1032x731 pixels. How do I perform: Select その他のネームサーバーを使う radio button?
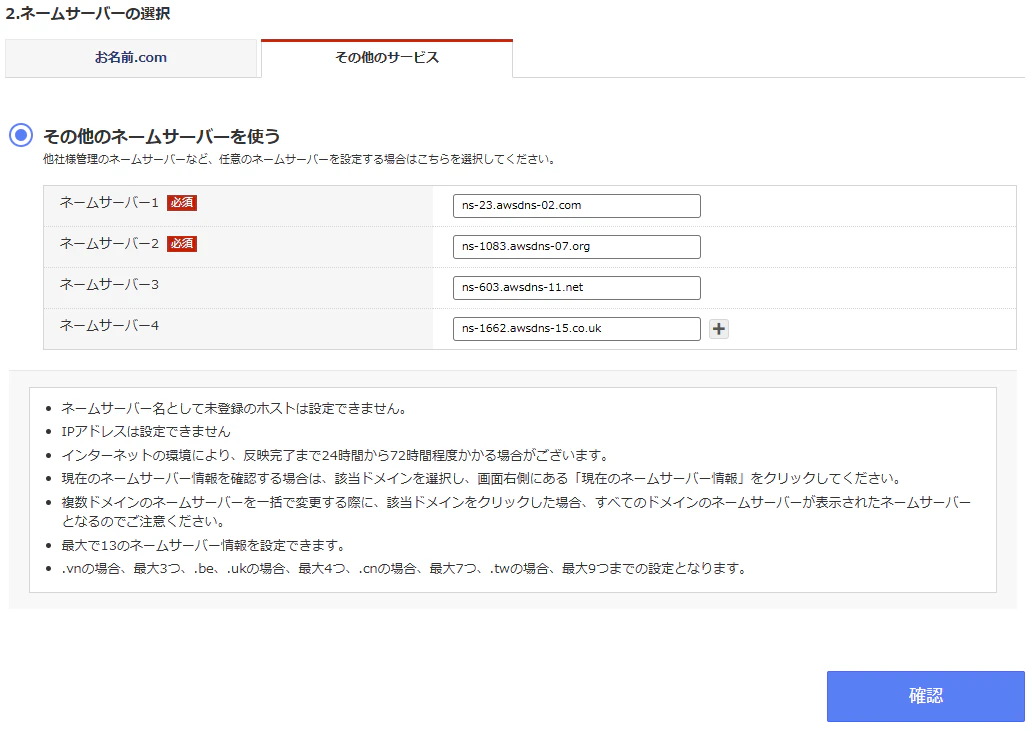click(x=21, y=136)
